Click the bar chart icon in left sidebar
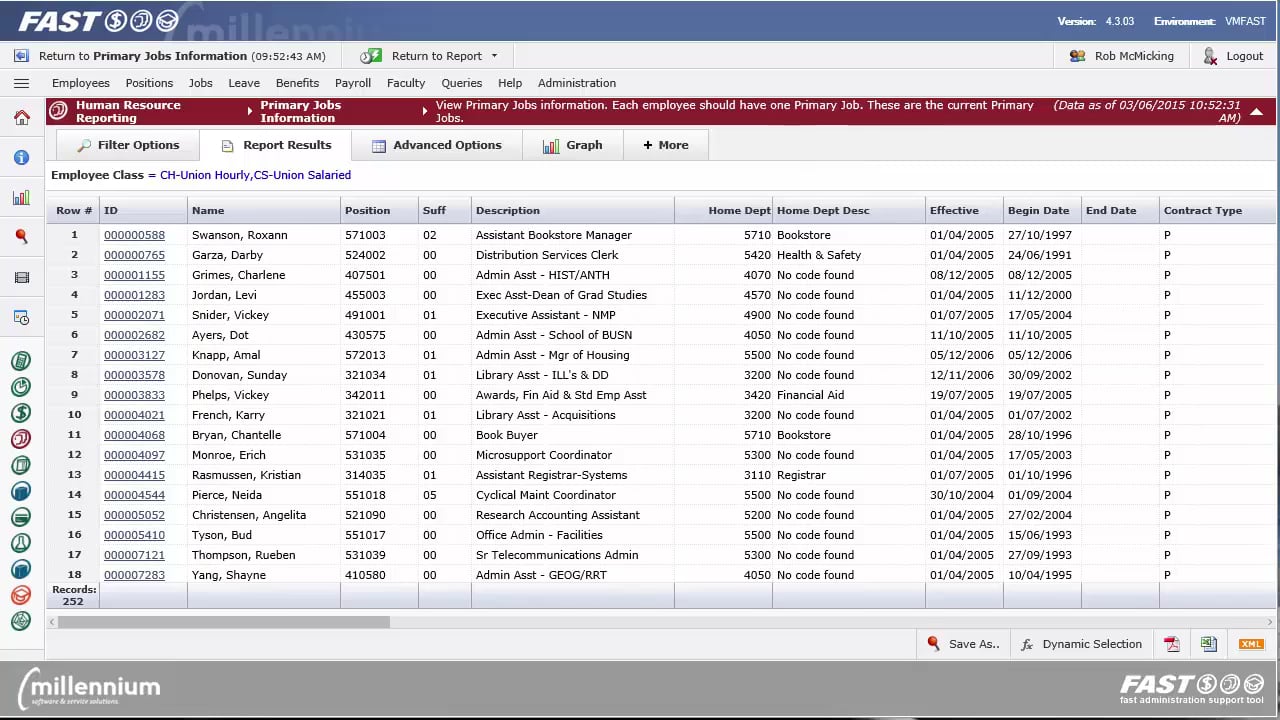 tap(21, 198)
